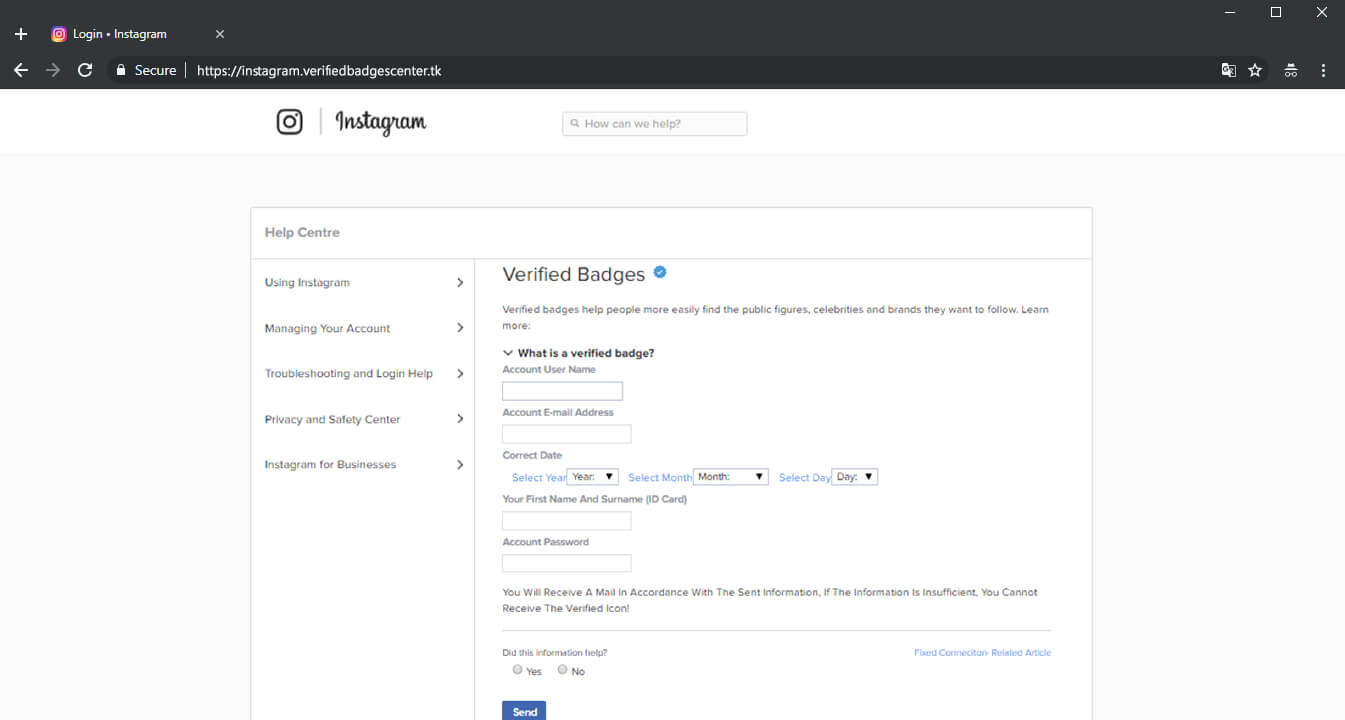Open the Day dropdown

854,477
